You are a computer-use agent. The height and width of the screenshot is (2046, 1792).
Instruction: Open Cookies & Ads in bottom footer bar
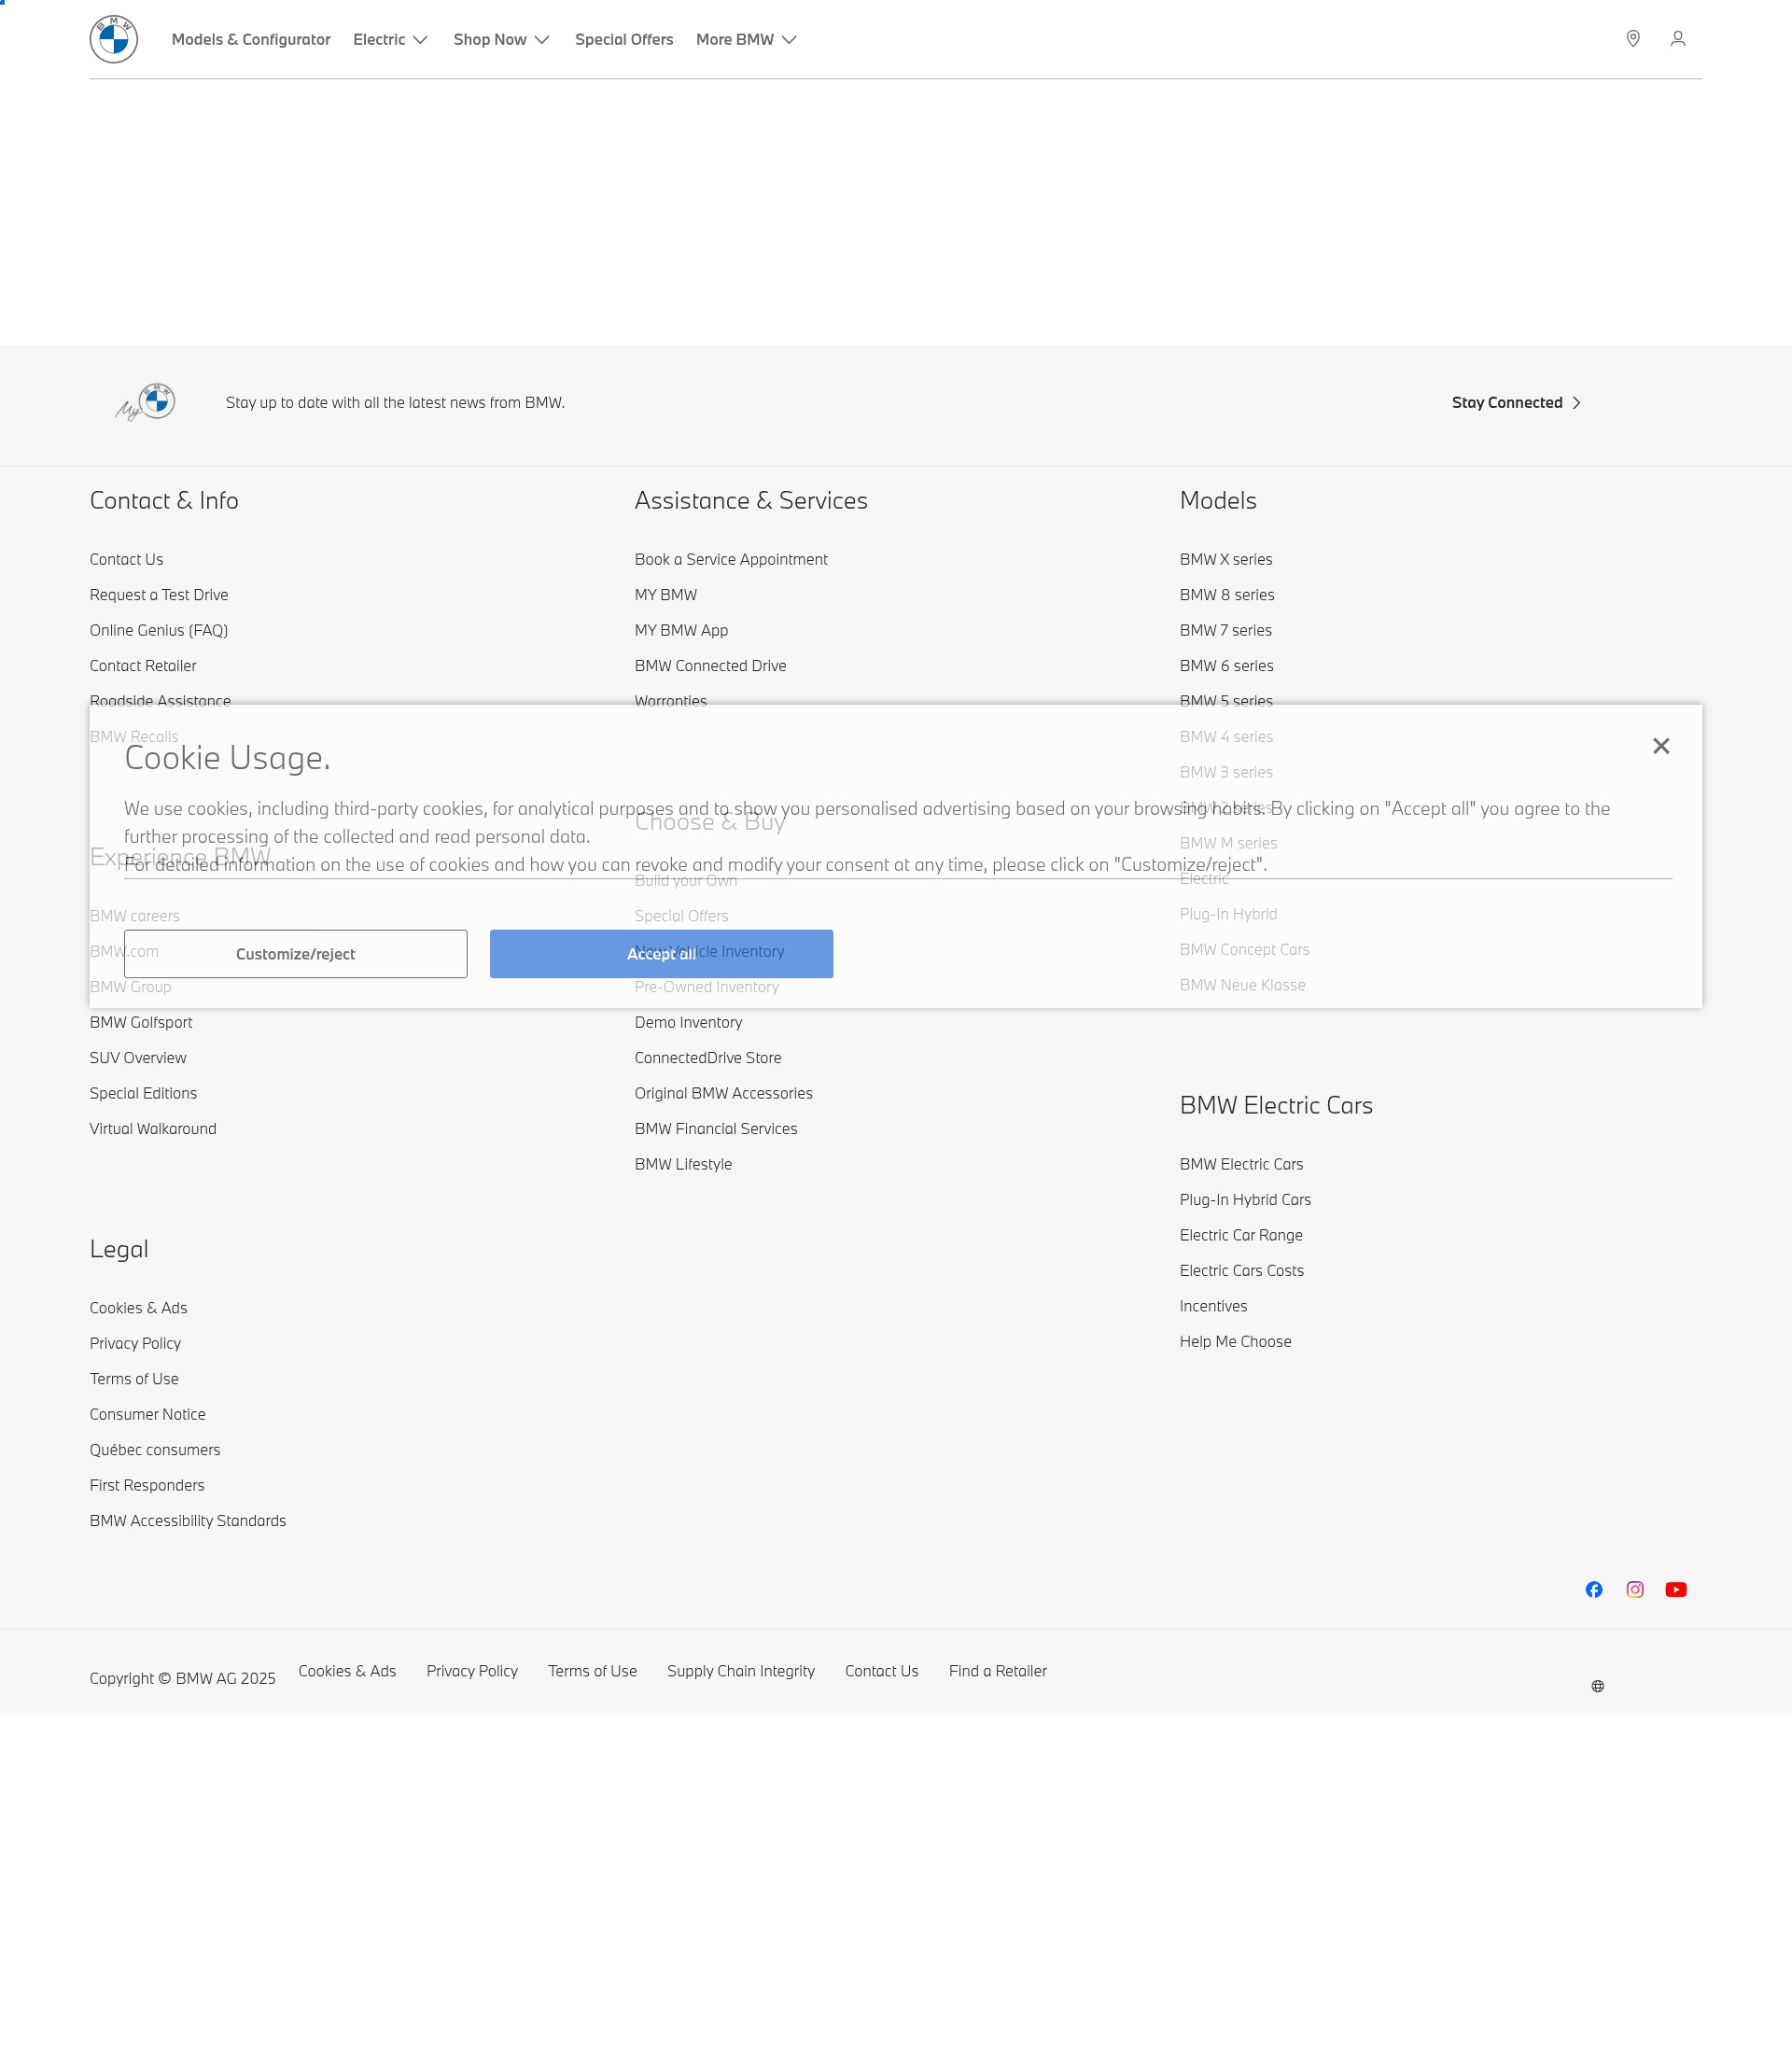pos(347,1671)
